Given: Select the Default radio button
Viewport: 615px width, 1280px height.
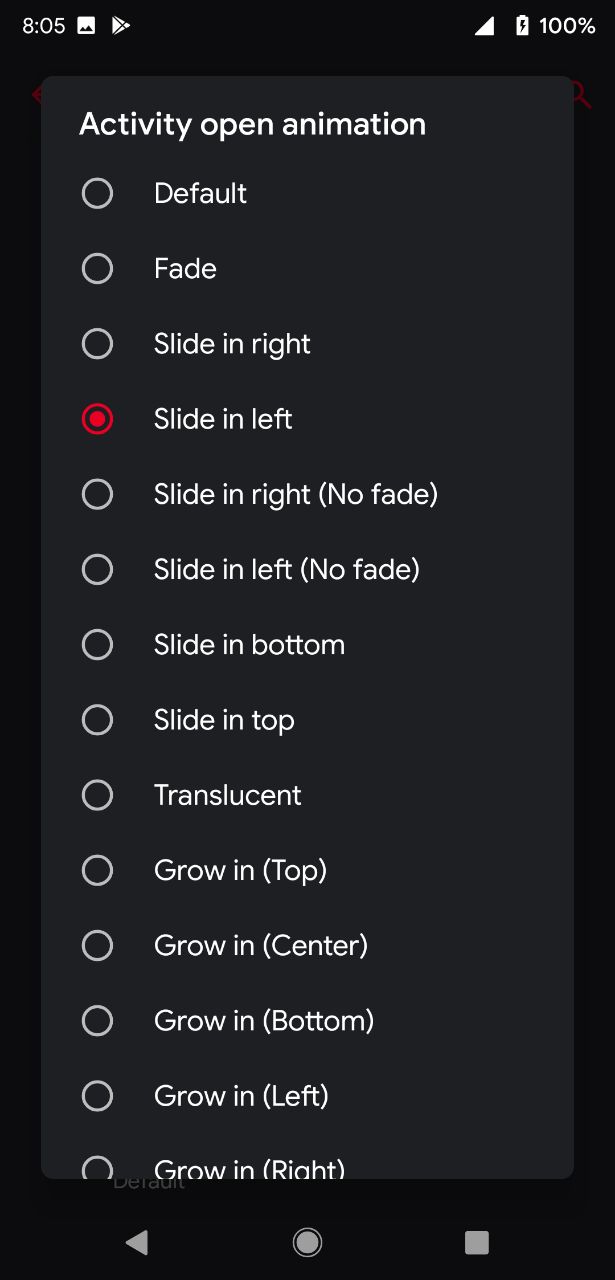Looking at the screenshot, I should (307, 193).
